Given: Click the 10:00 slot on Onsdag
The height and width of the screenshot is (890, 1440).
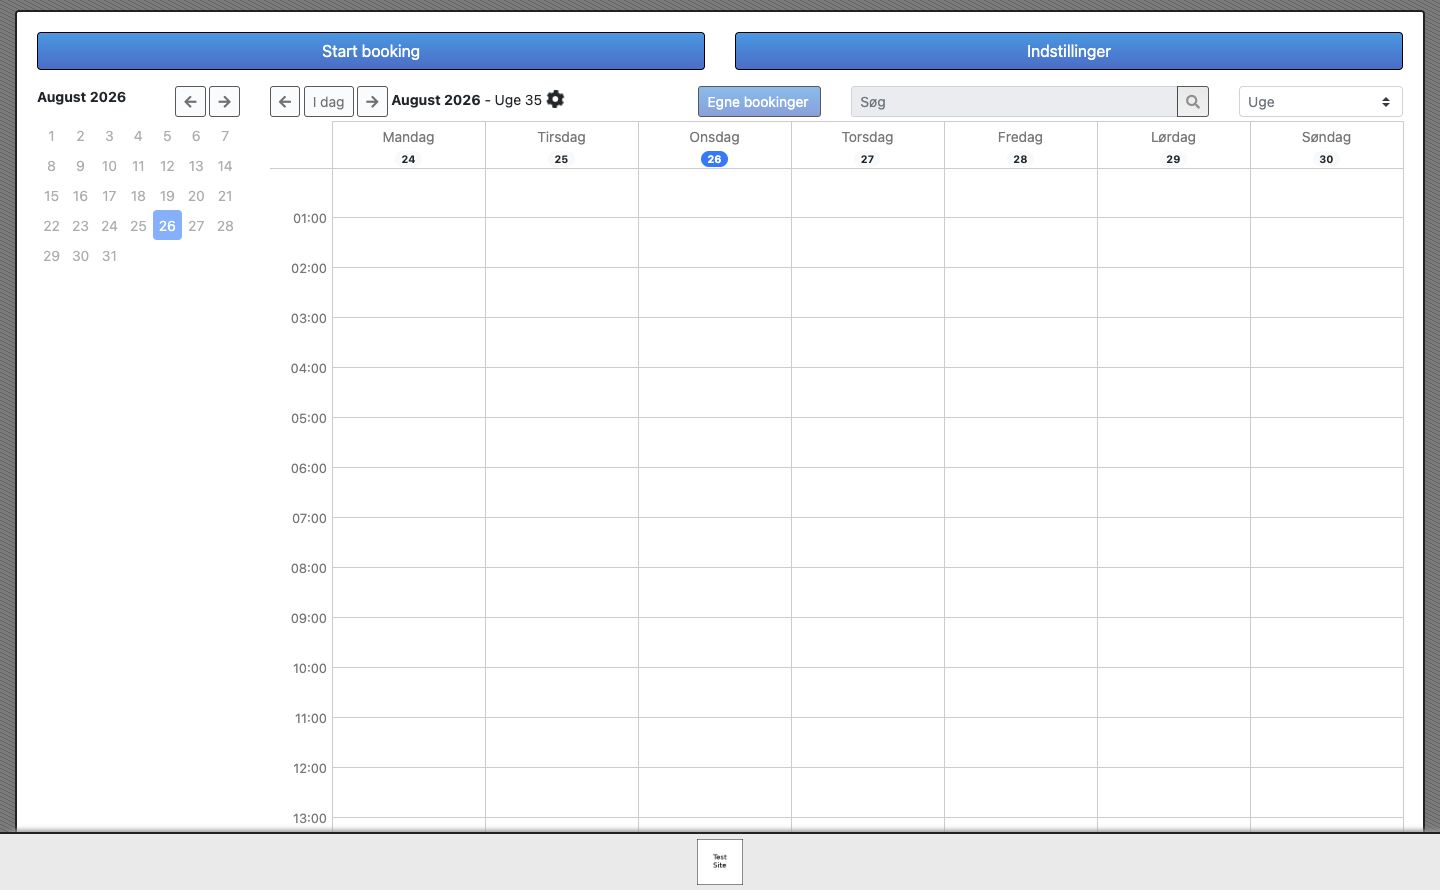Looking at the screenshot, I should pyautogui.click(x=714, y=693).
